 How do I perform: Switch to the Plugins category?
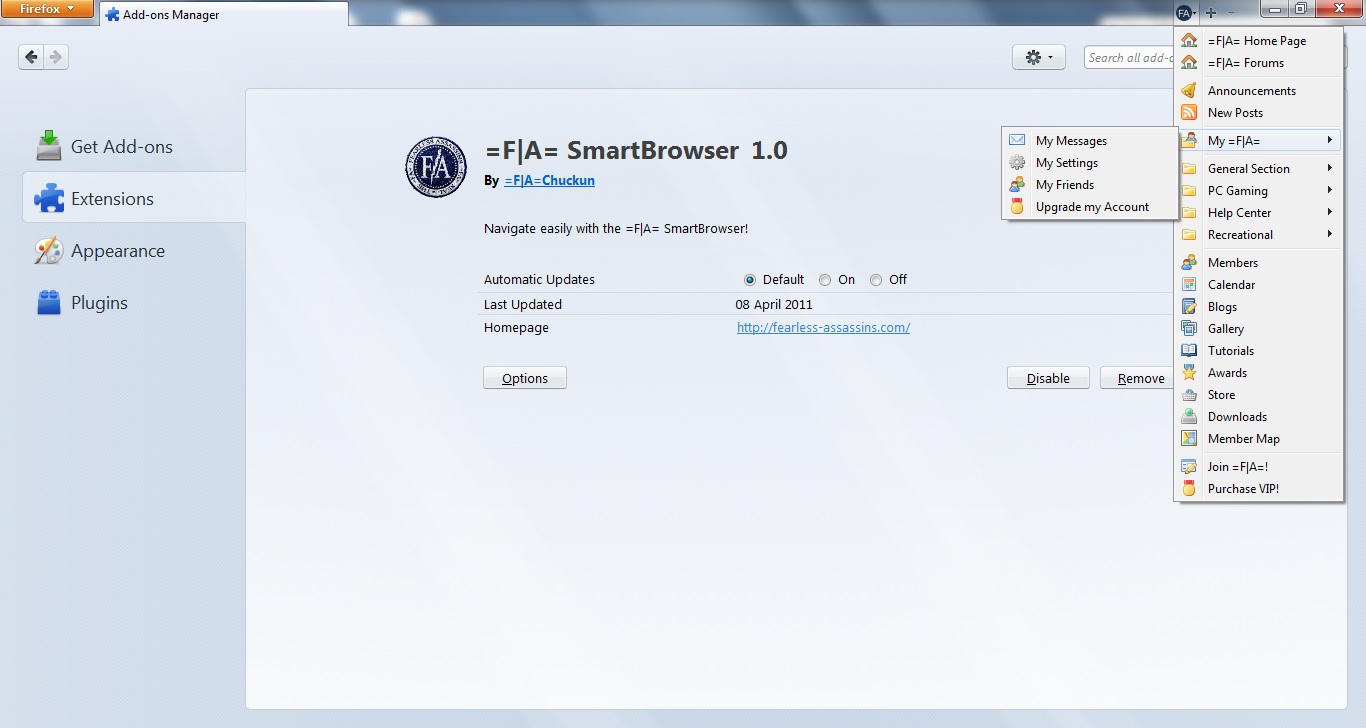pos(134,303)
